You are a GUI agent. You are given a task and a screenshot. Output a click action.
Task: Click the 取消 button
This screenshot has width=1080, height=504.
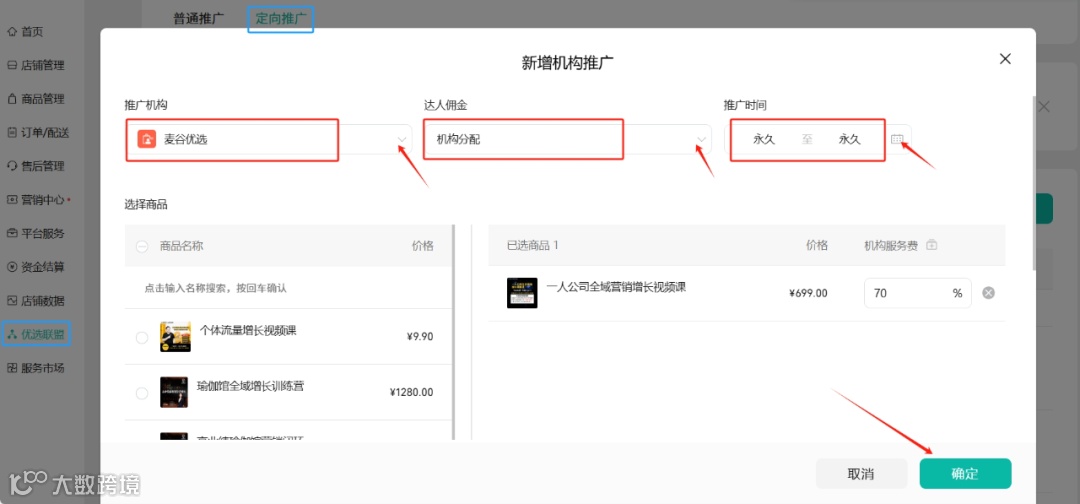tap(861, 474)
